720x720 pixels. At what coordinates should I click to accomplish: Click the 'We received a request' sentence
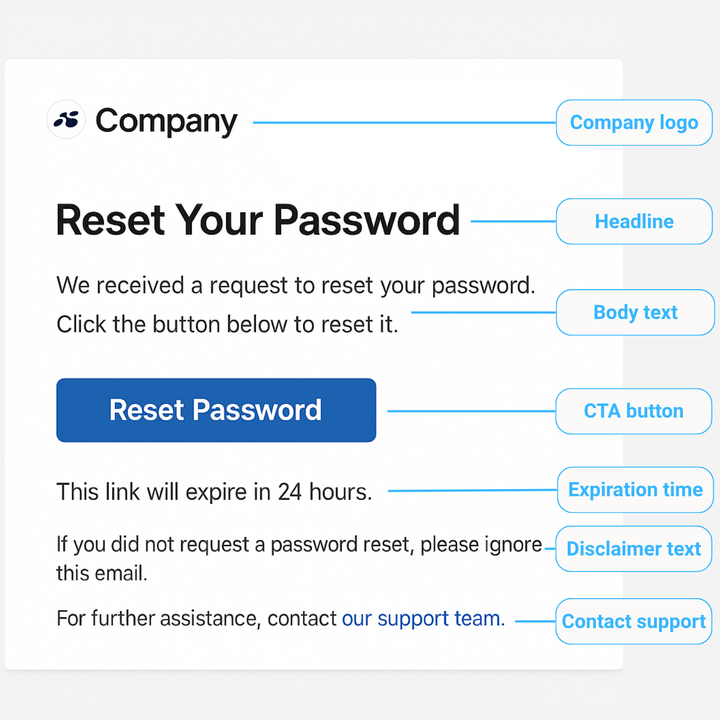click(x=296, y=285)
